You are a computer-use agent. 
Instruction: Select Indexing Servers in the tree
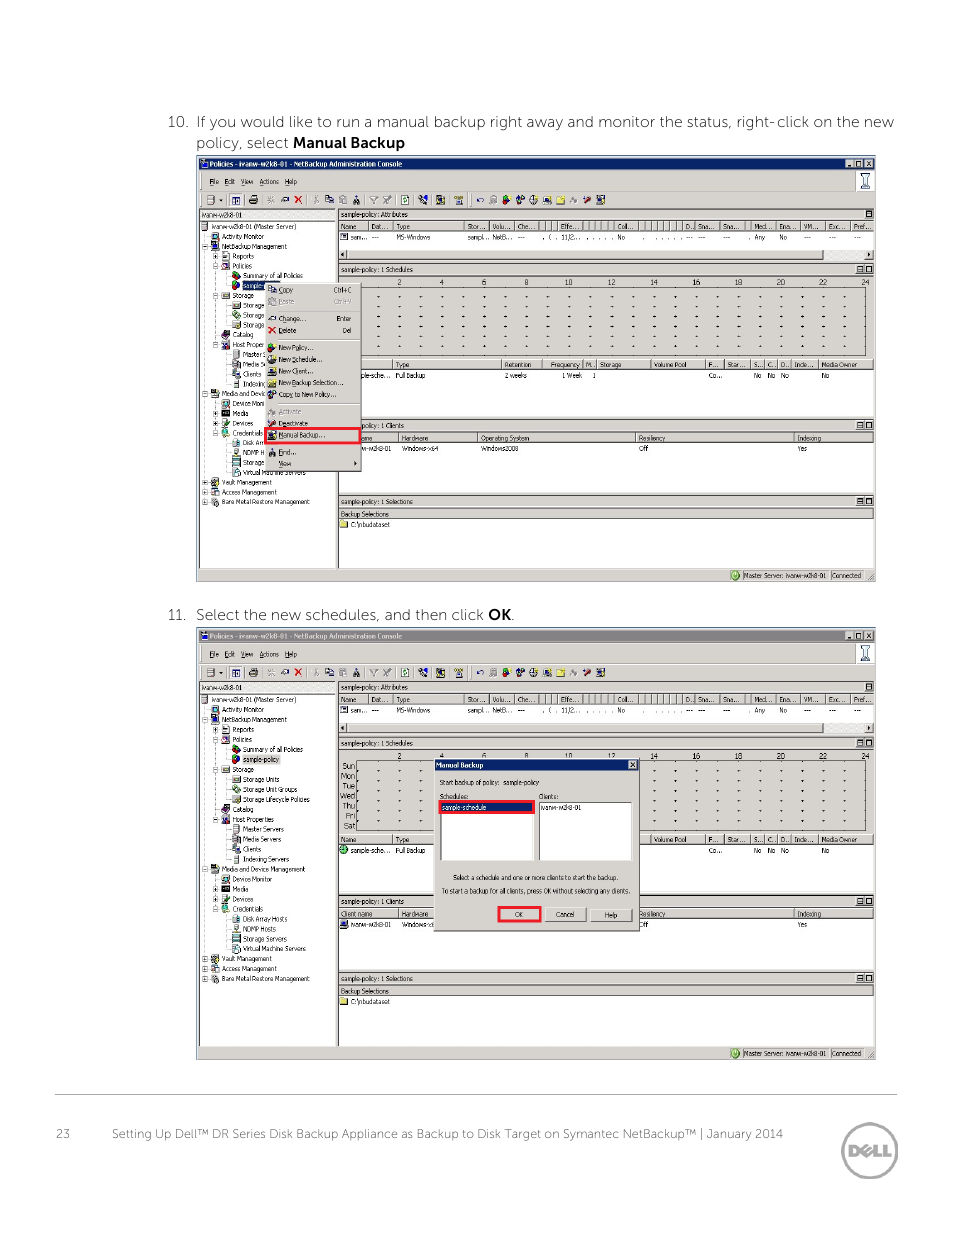(x=266, y=859)
